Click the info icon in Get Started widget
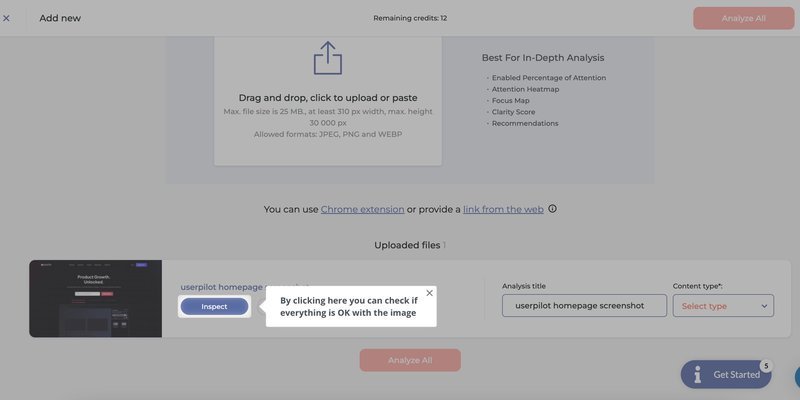 coord(698,374)
